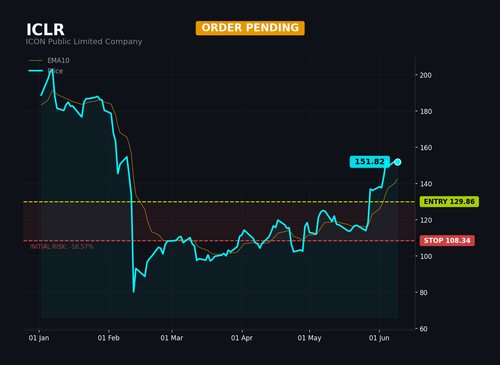This screenshot has width=500, height=365.
Task: Click the 160 price axis label
Action: click(x=426, y=148)
